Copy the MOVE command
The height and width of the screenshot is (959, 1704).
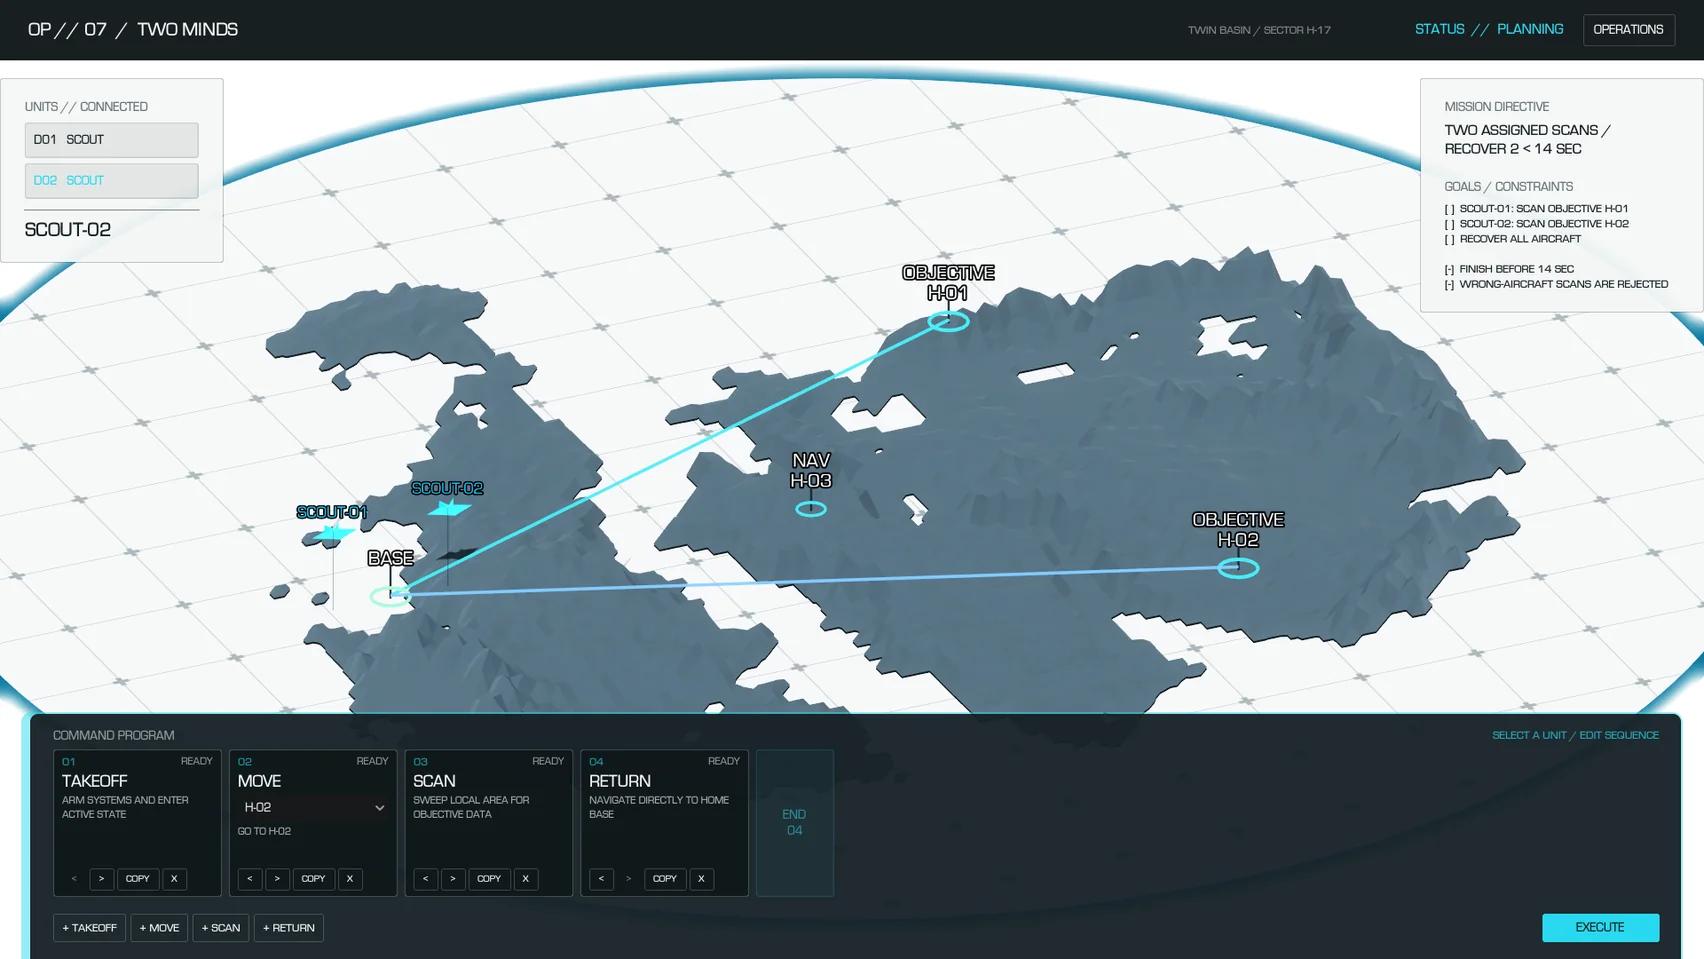pyautogui.click(x=313, y=879)
